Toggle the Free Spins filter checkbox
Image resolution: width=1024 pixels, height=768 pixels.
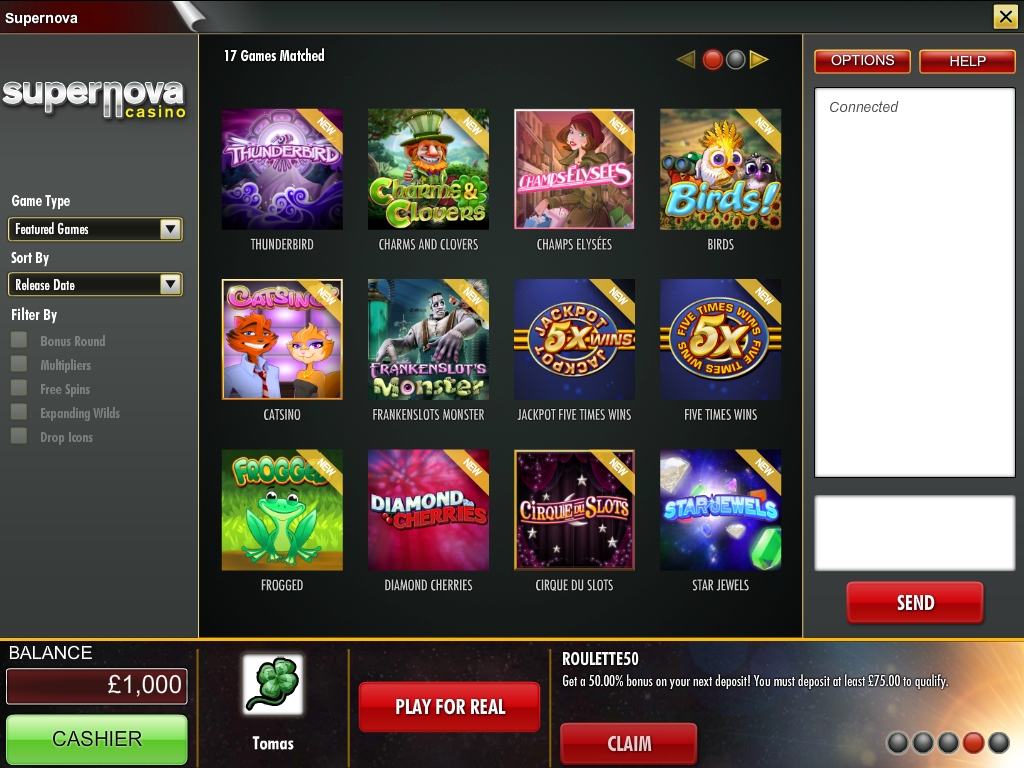[x=19, y=388]
